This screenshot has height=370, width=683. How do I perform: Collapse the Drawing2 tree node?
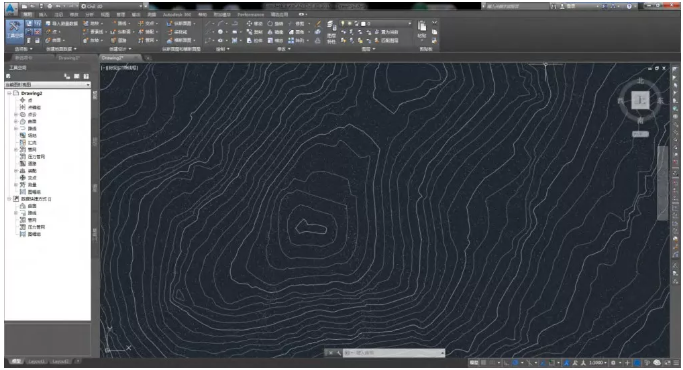tap(9, 93)
